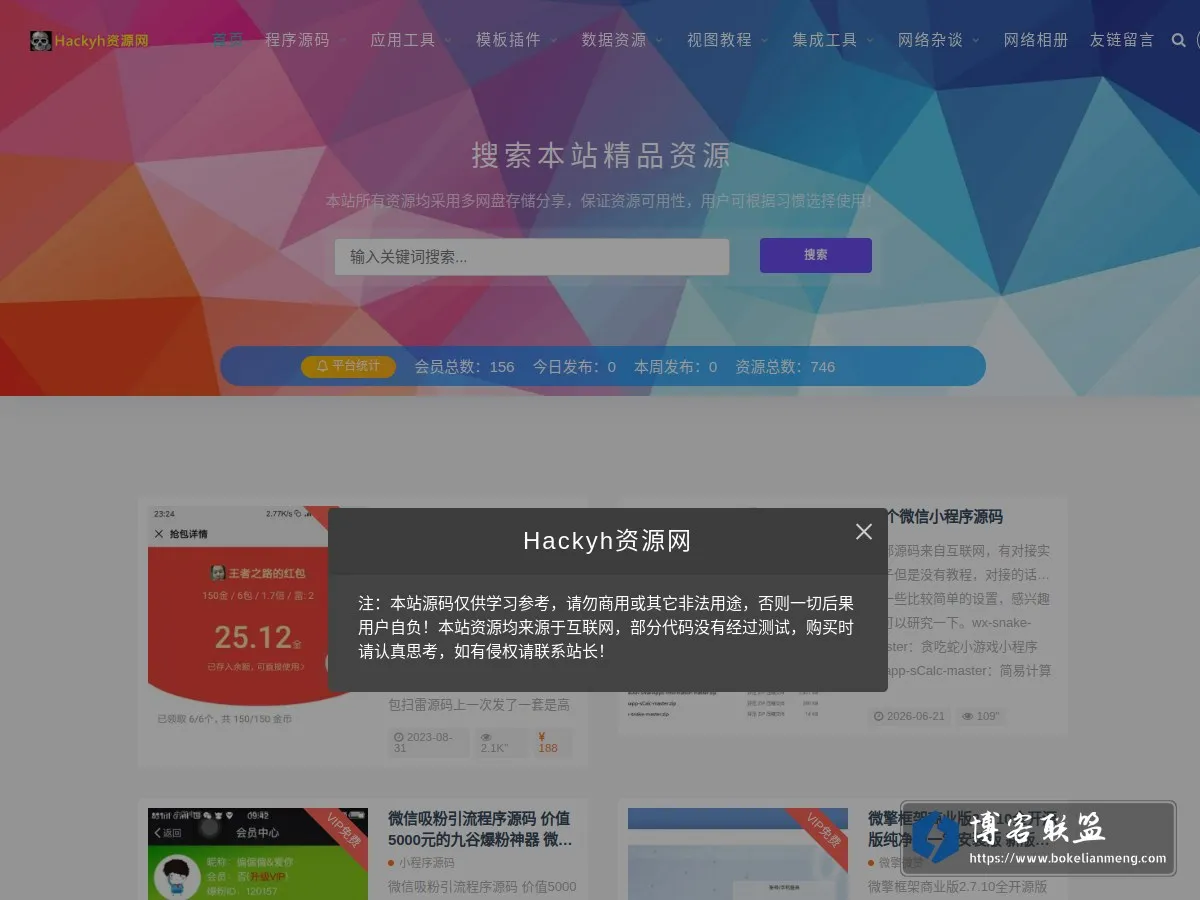Open the 友链留言 page
Image resolution: width=1200 pixels, height=900 pixels.
pos(1122,40)
